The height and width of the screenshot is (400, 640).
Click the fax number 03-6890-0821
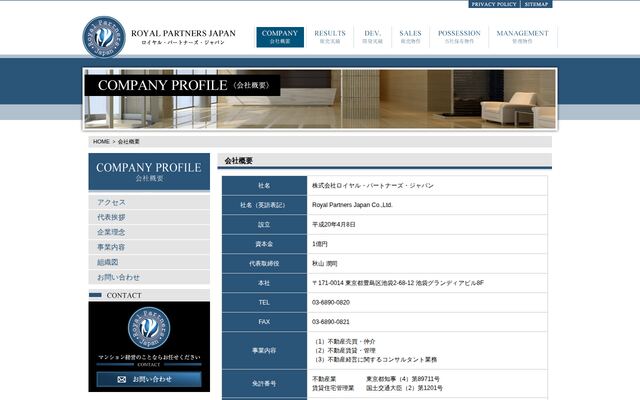tap(331, 322)
